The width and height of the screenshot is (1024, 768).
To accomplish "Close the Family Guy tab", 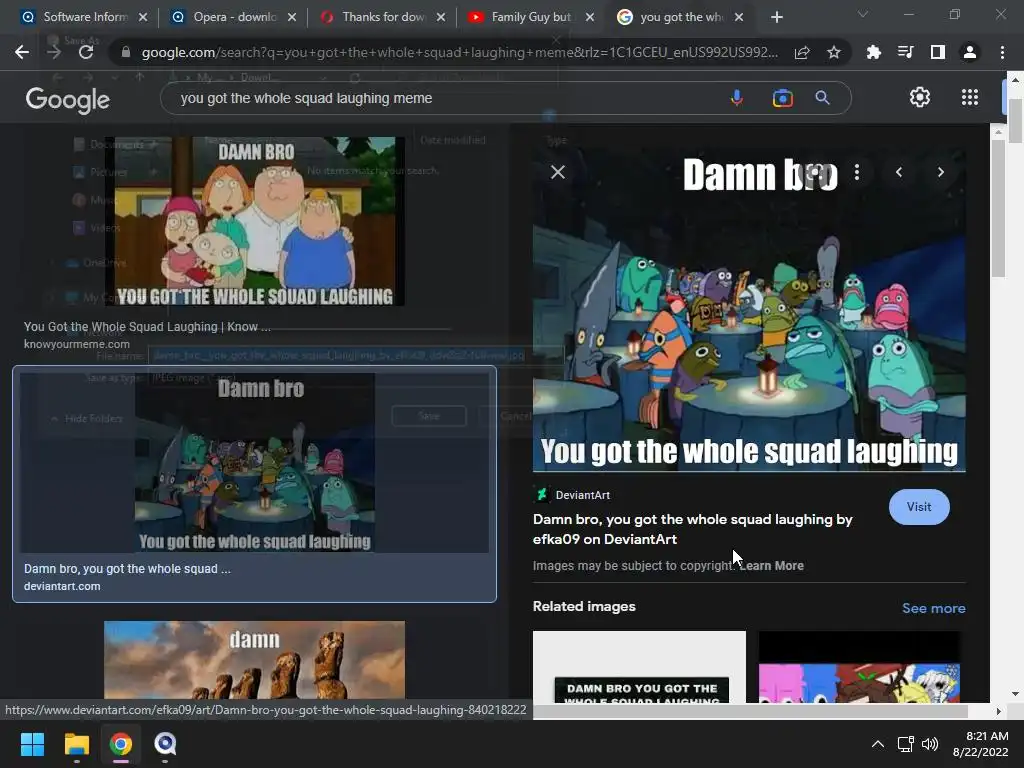I will [590, 17].
